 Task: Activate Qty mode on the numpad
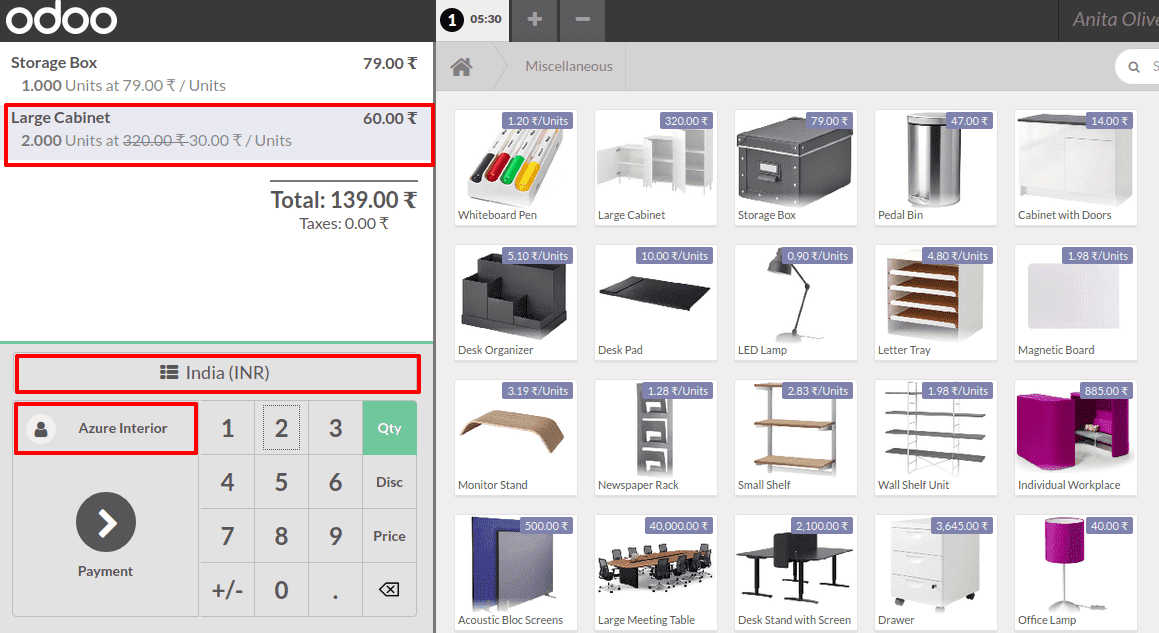pyautogui.click(x=390, y=428)
